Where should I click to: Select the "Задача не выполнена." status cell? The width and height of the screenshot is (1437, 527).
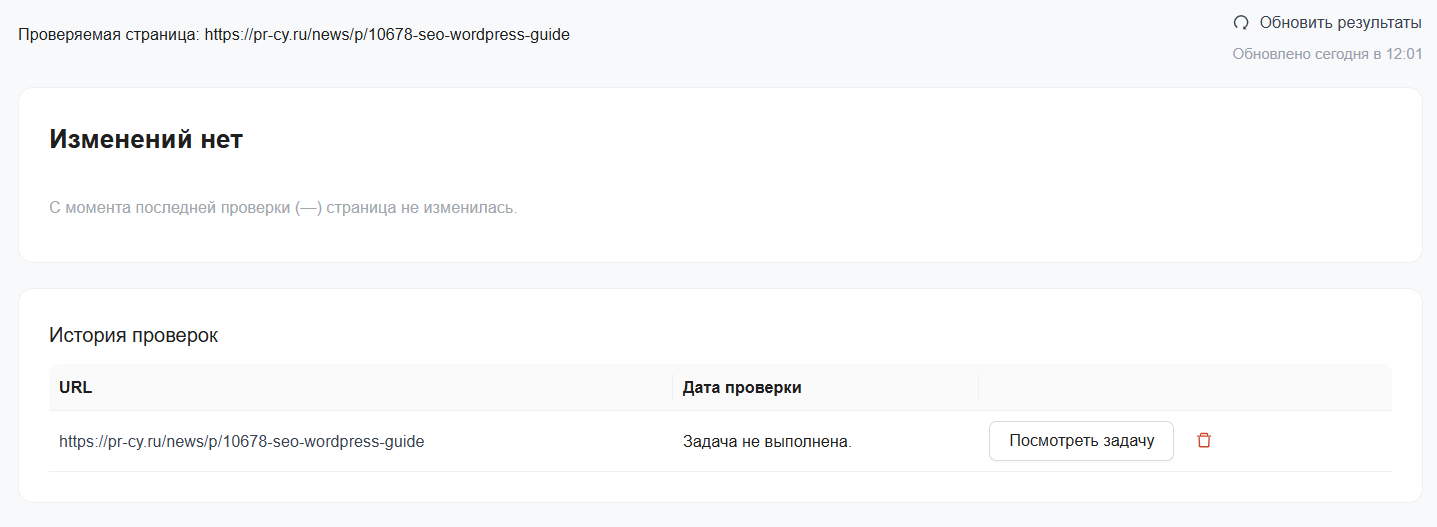point(767,441)
